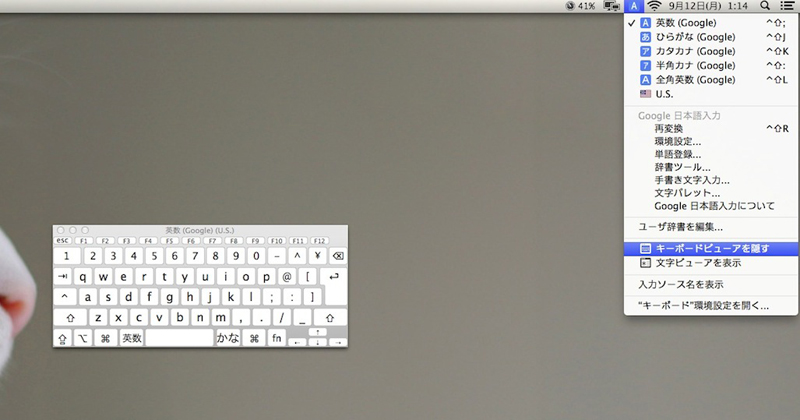The image size is (800, 420).
Task: Select the U.S. keyboard layout
Action: click(711, 94)
